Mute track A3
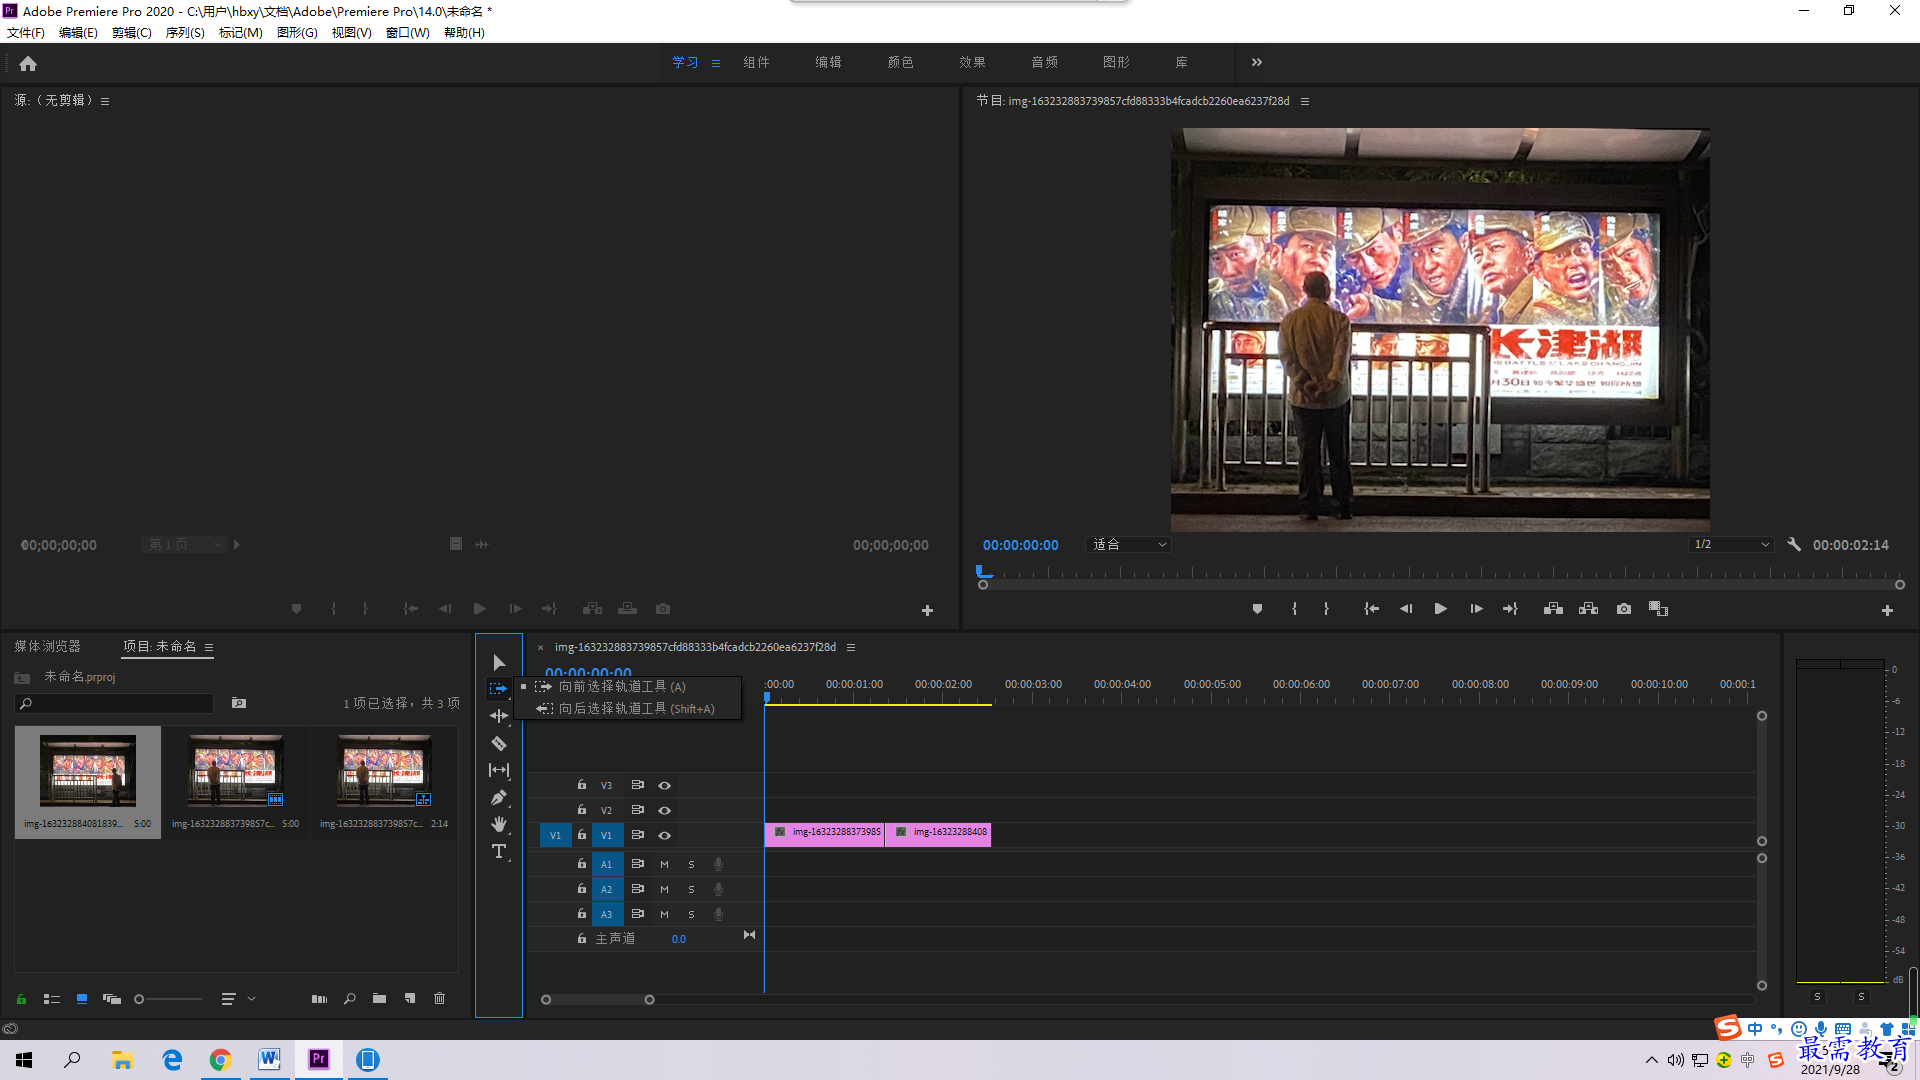 [664, 914]
